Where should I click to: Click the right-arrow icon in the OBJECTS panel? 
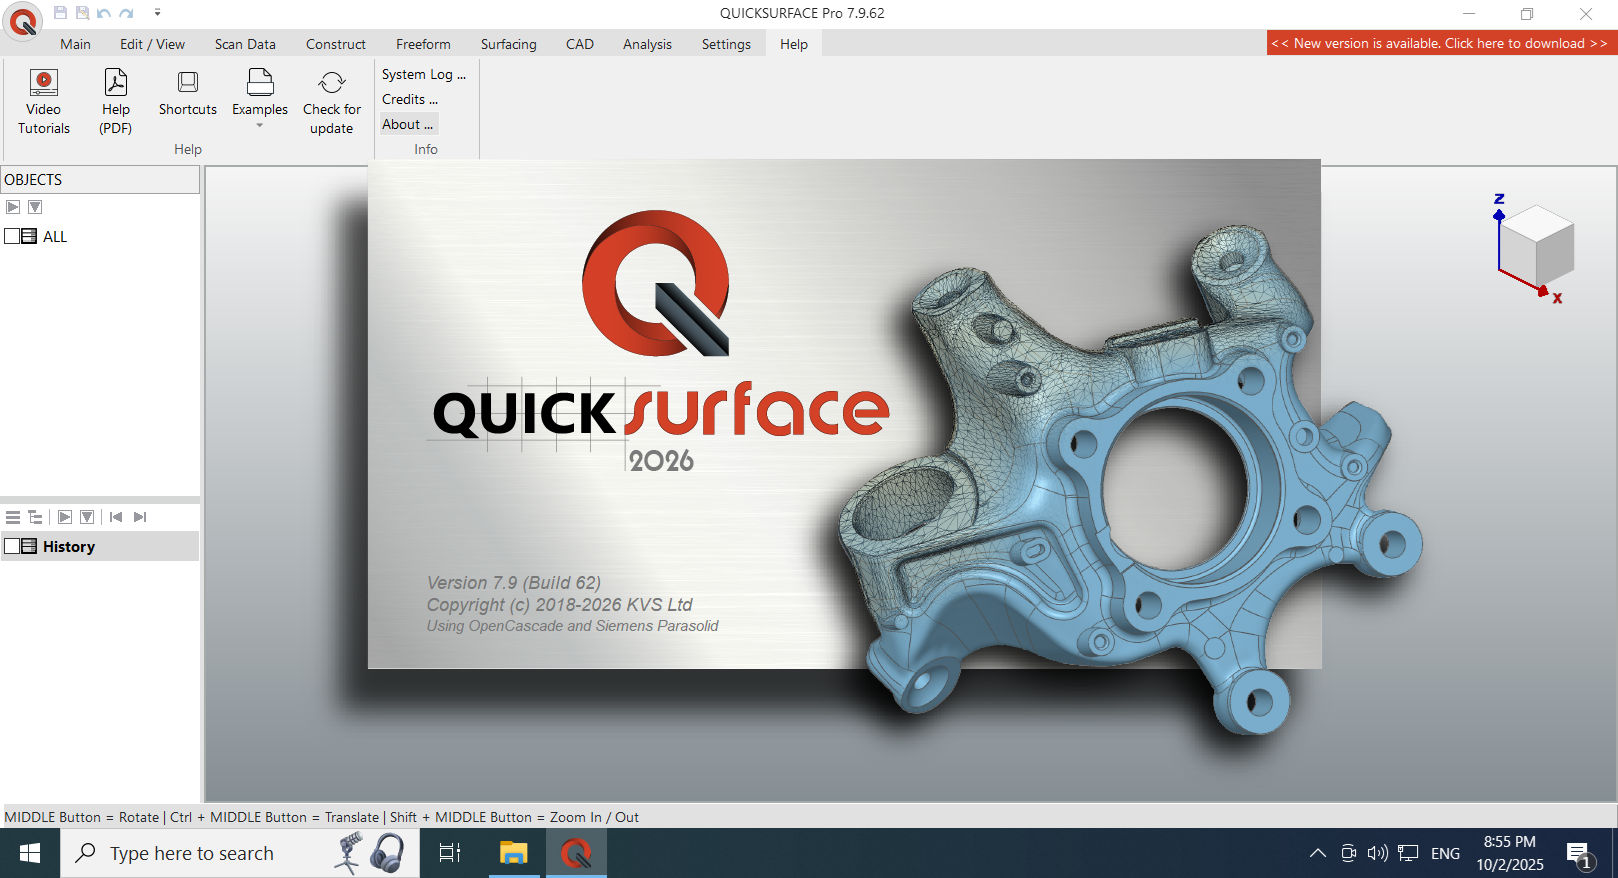click(13, 207)
